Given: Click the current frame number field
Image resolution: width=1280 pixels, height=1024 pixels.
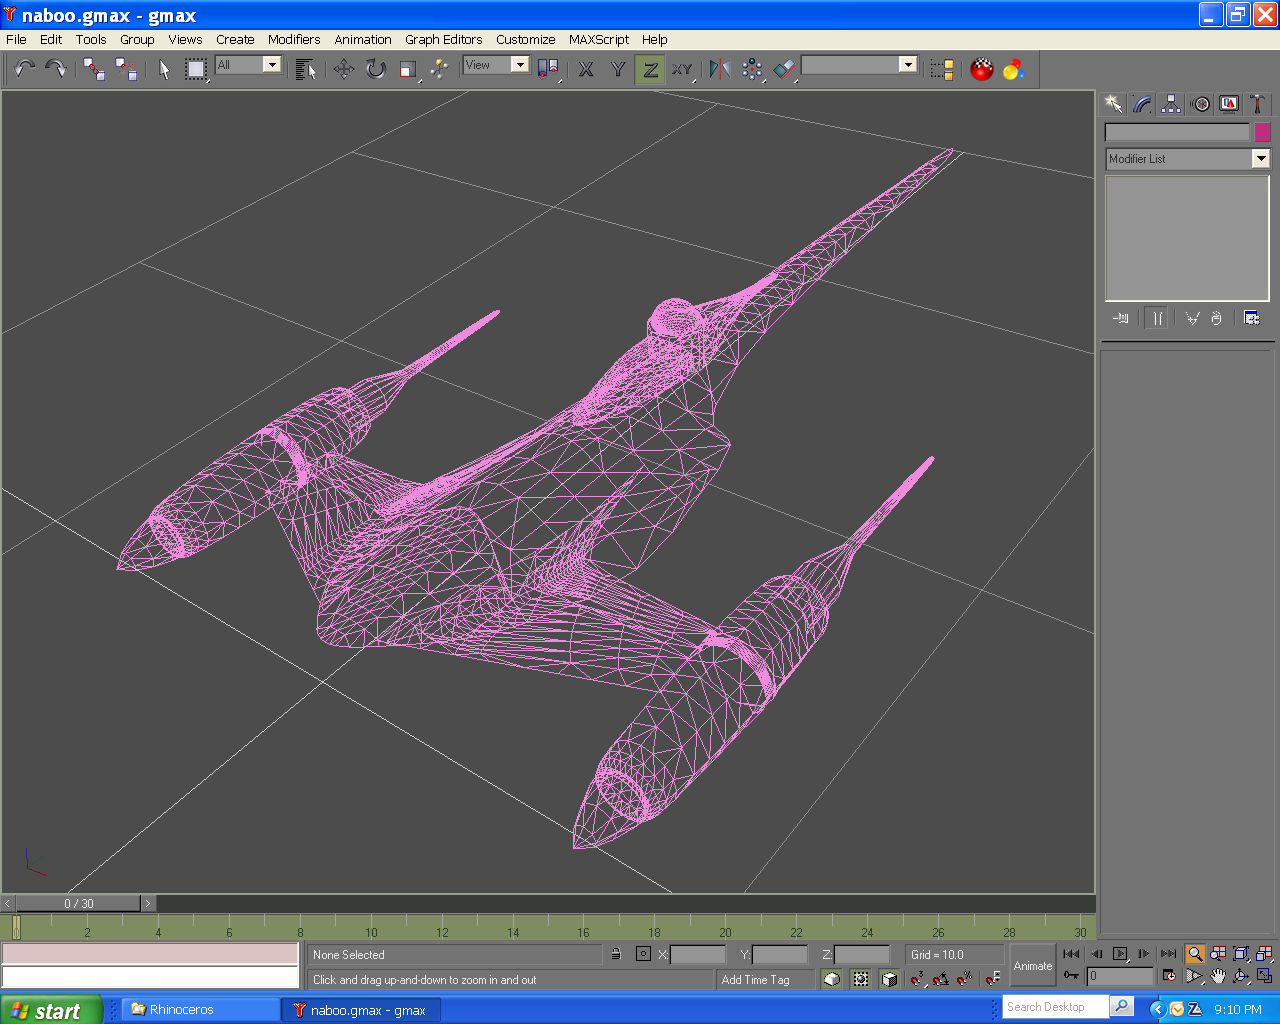Looking at the screenshot, I should coord(1120,976).
